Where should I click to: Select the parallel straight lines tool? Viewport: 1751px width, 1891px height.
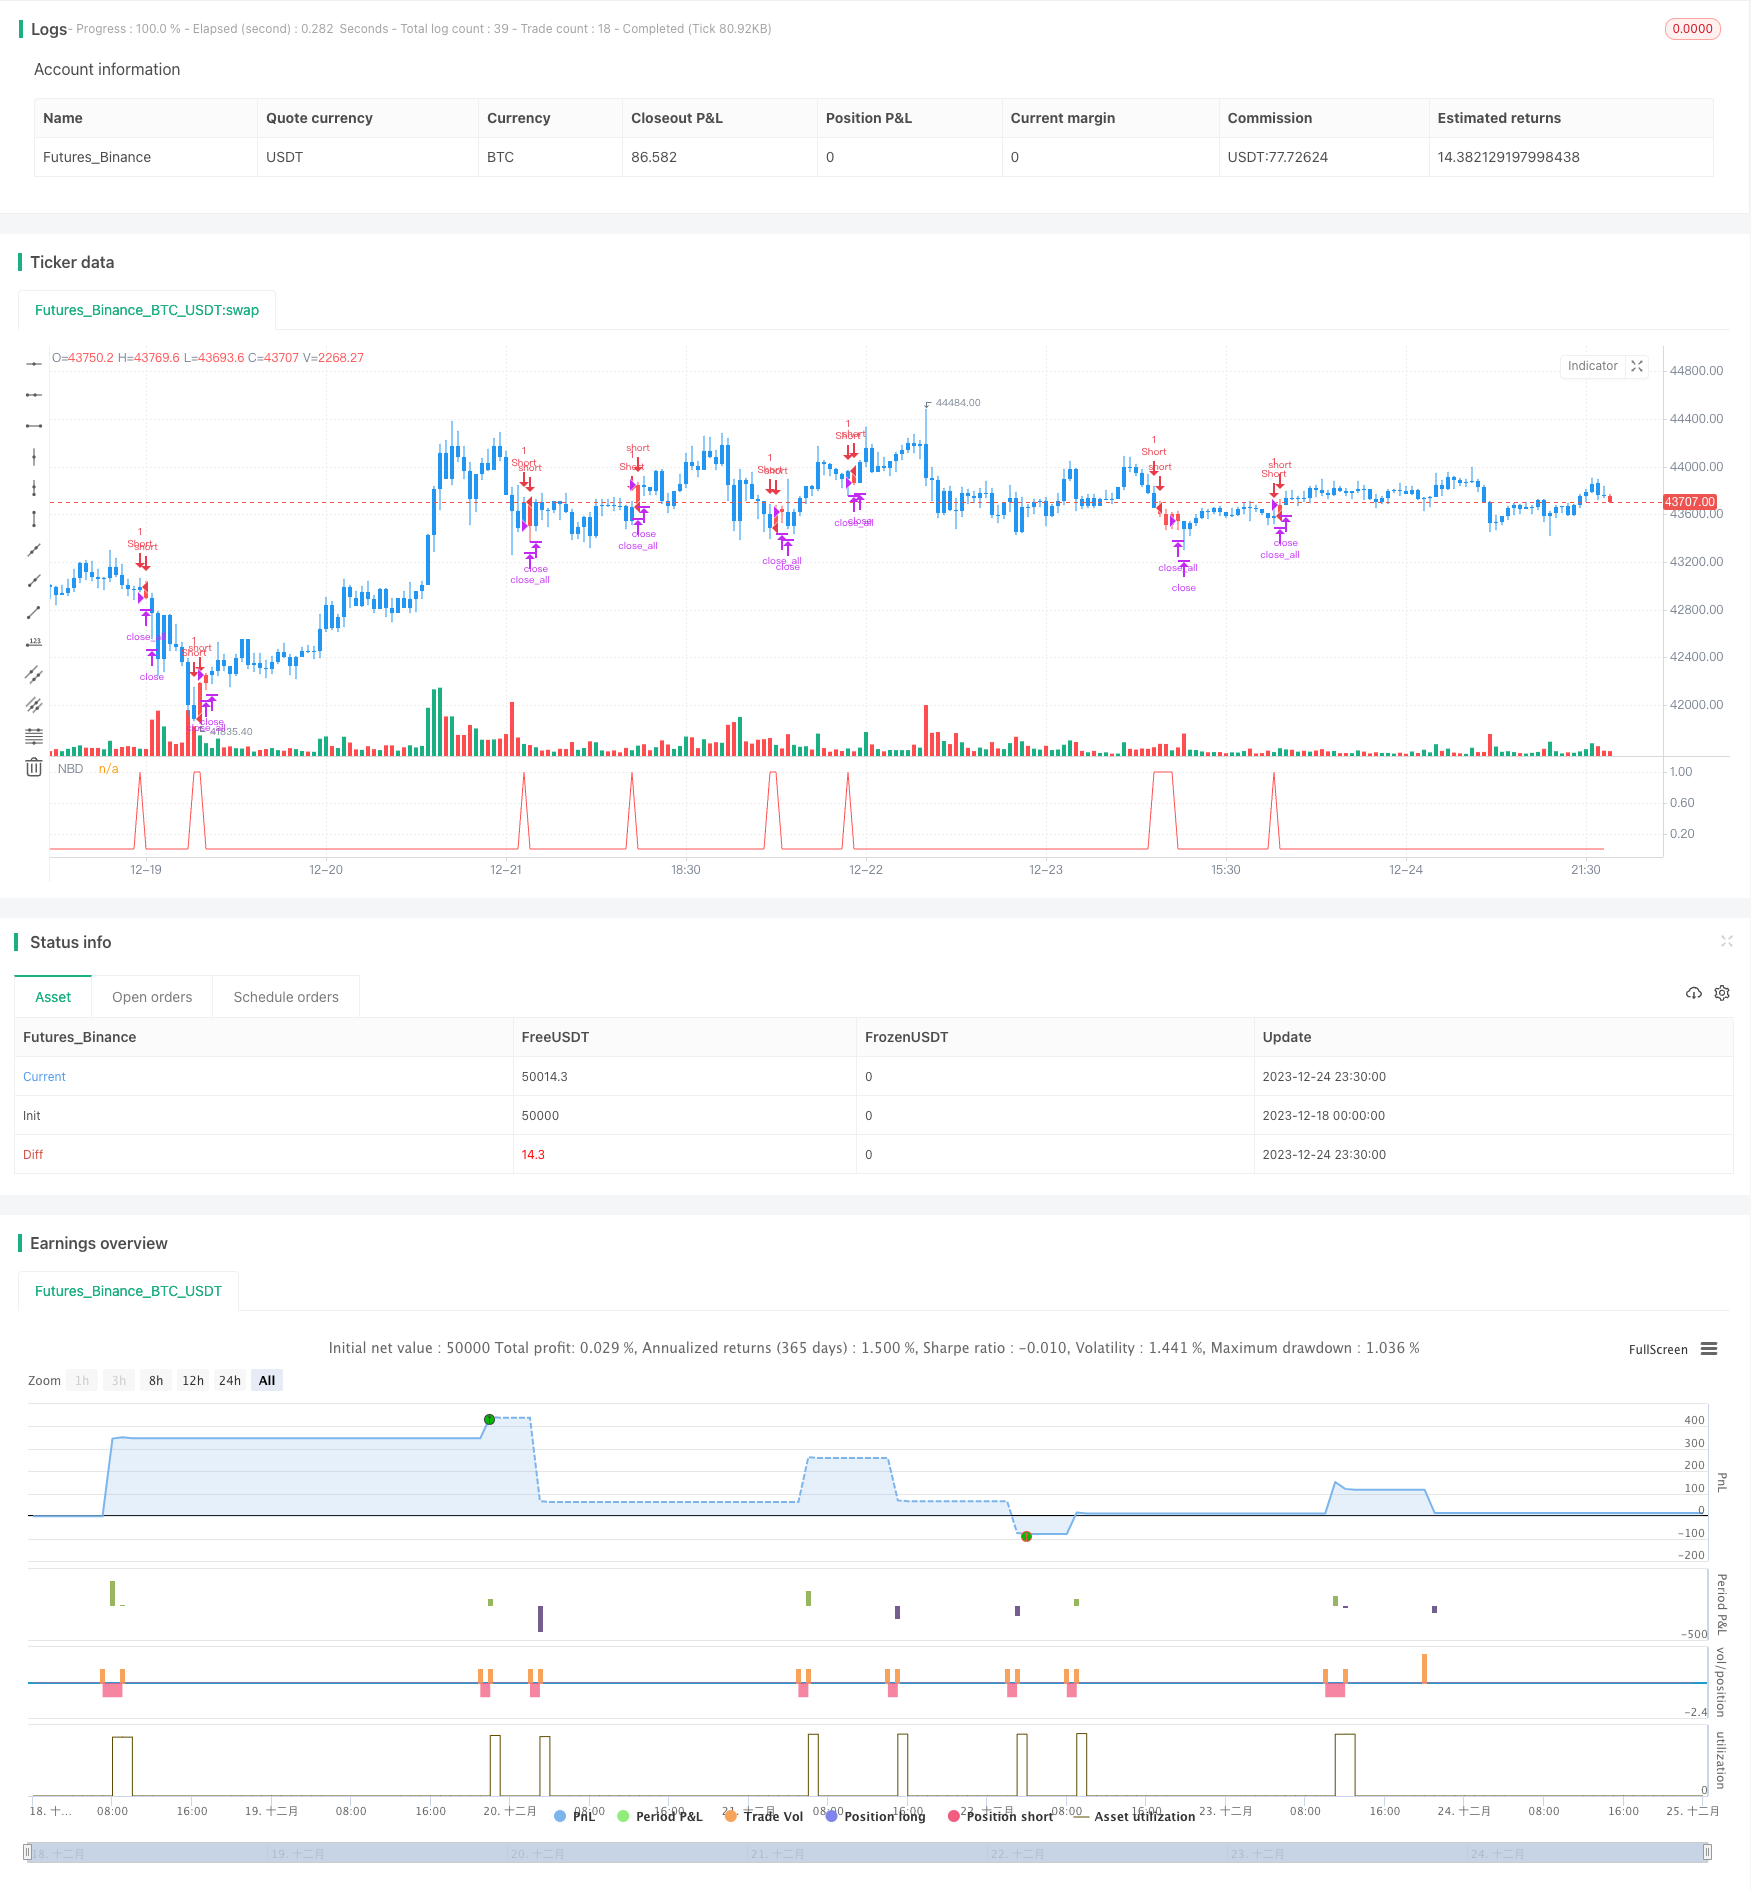coord(34,705)
